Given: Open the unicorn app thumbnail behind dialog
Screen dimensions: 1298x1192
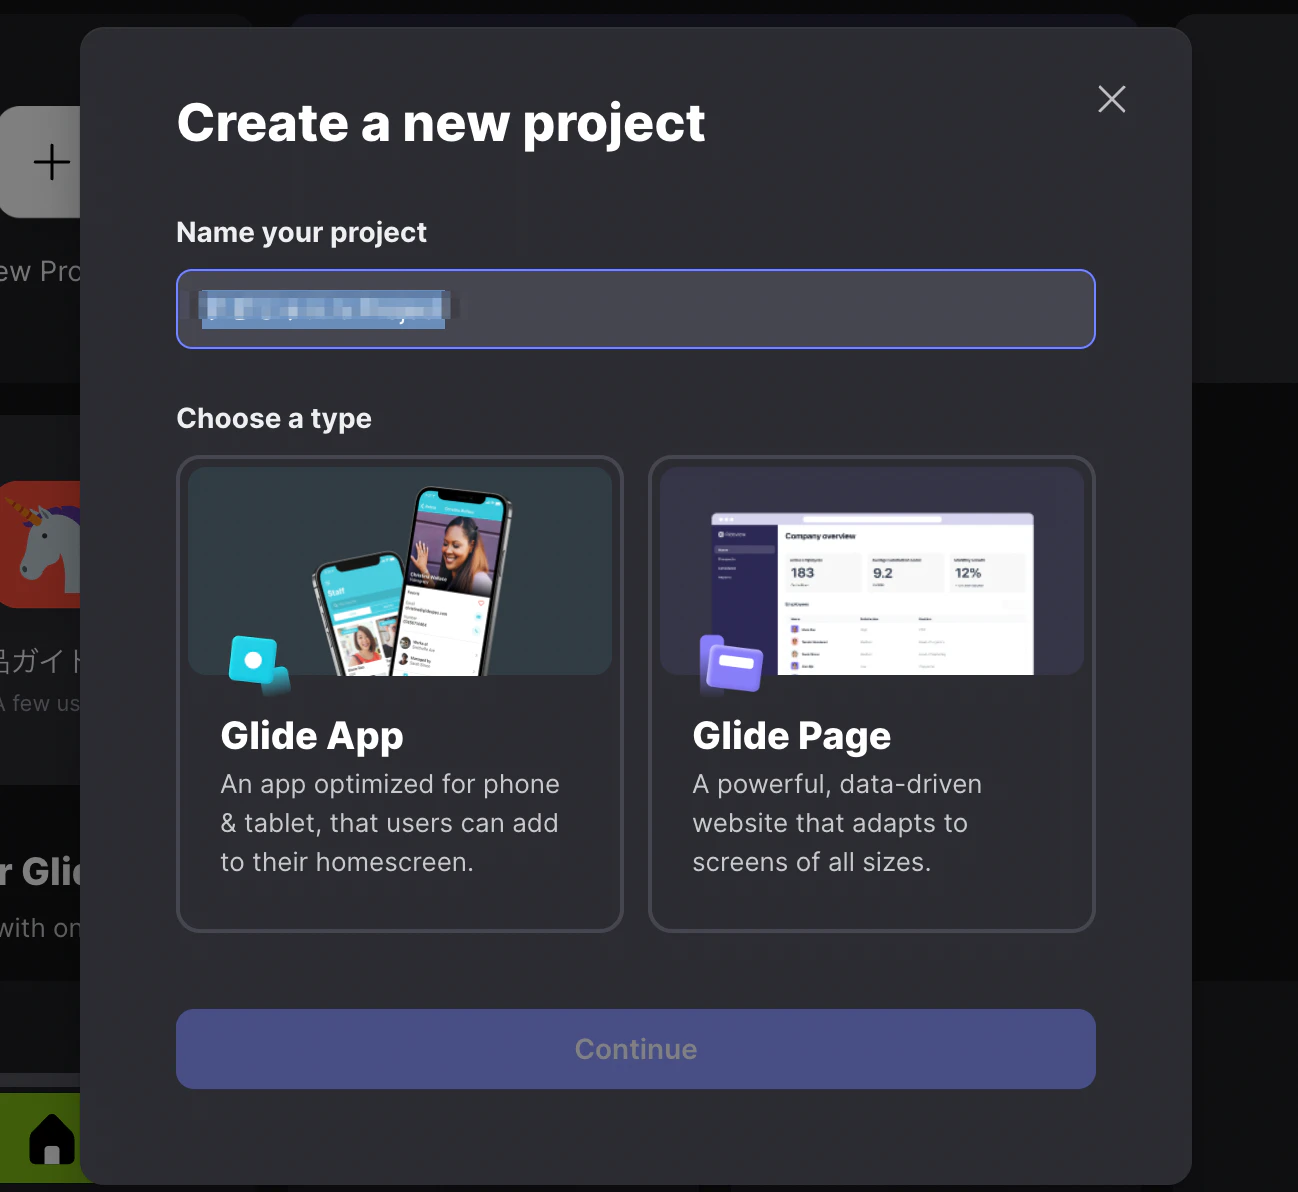Looking at the screenshot, I should (40, 544).
